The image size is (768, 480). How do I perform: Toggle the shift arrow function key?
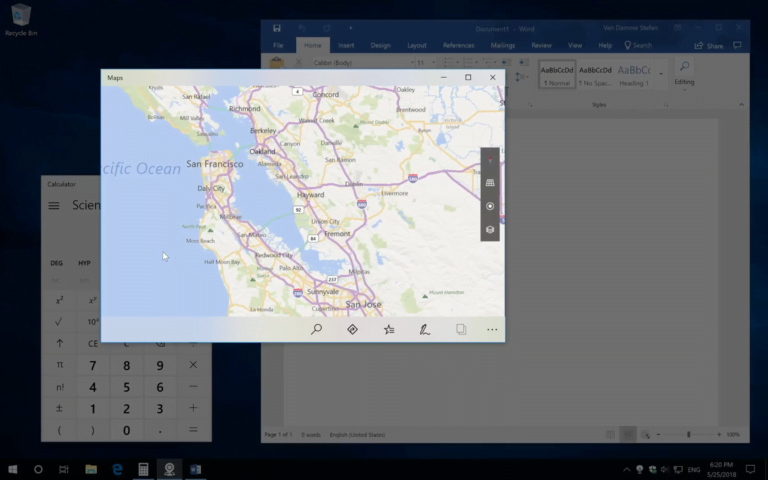(59, 343)
